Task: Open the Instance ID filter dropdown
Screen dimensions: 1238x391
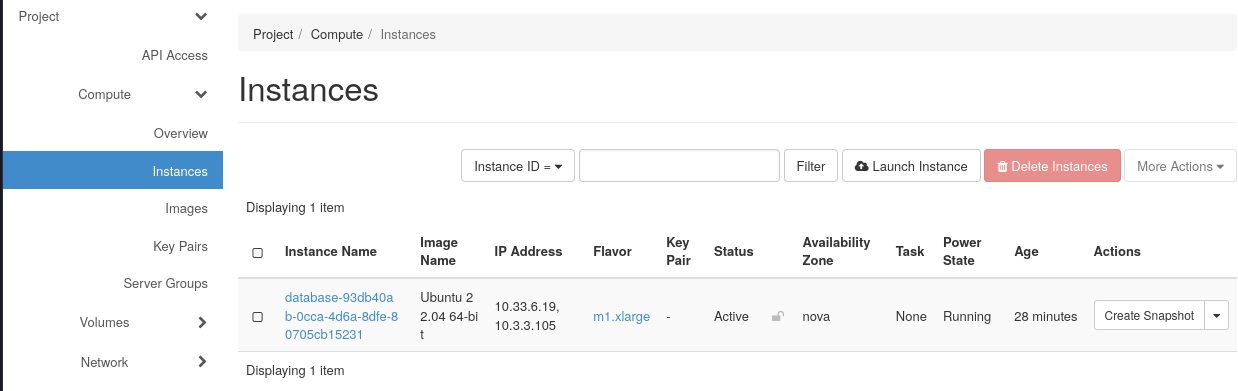Action: point(518,166)
